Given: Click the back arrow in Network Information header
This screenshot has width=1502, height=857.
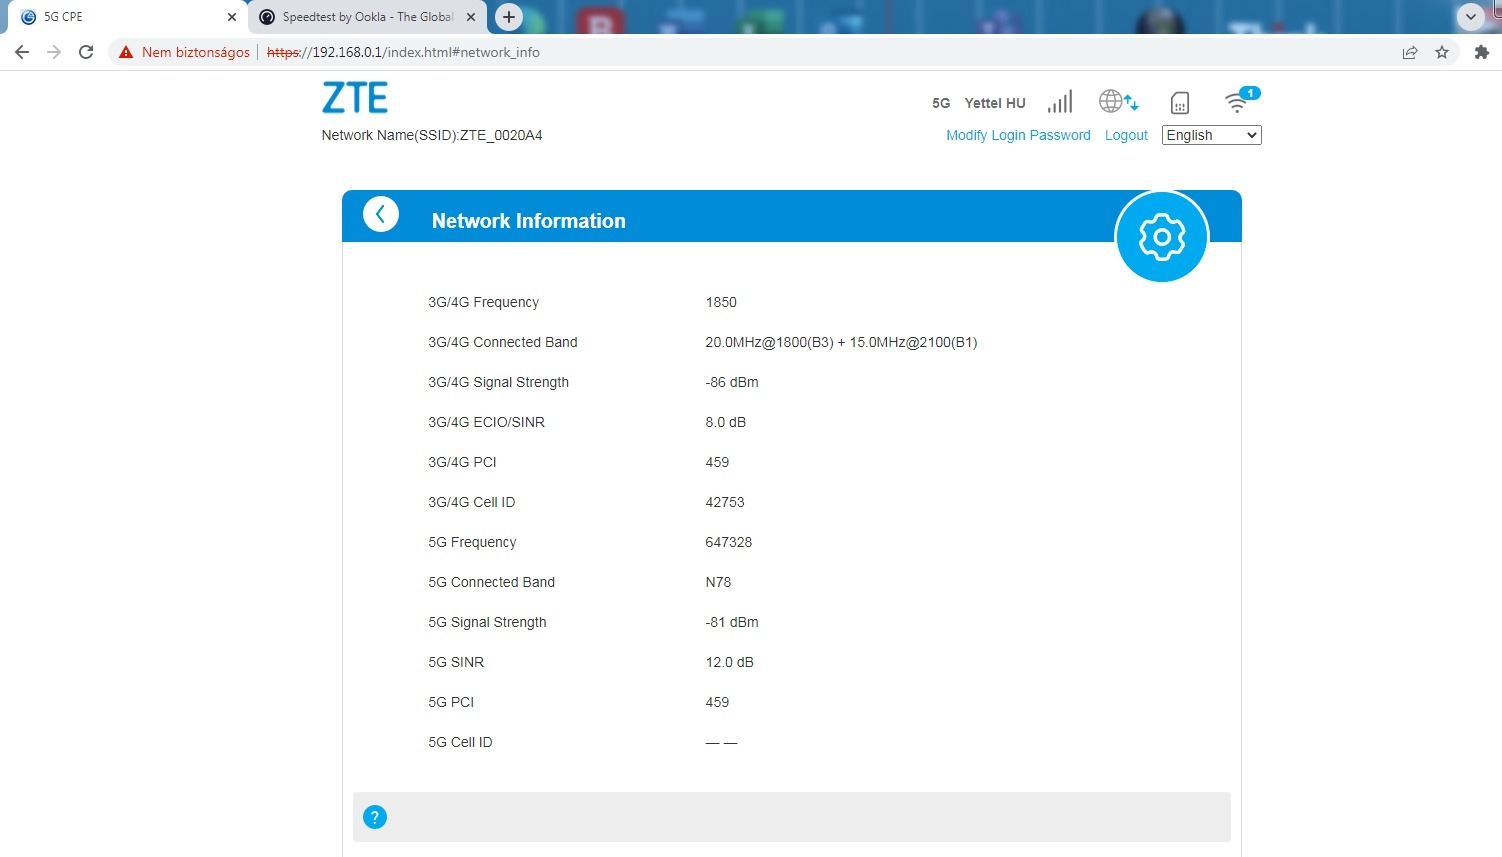Looking at the screenshot, I should click(x=381, y=214).
